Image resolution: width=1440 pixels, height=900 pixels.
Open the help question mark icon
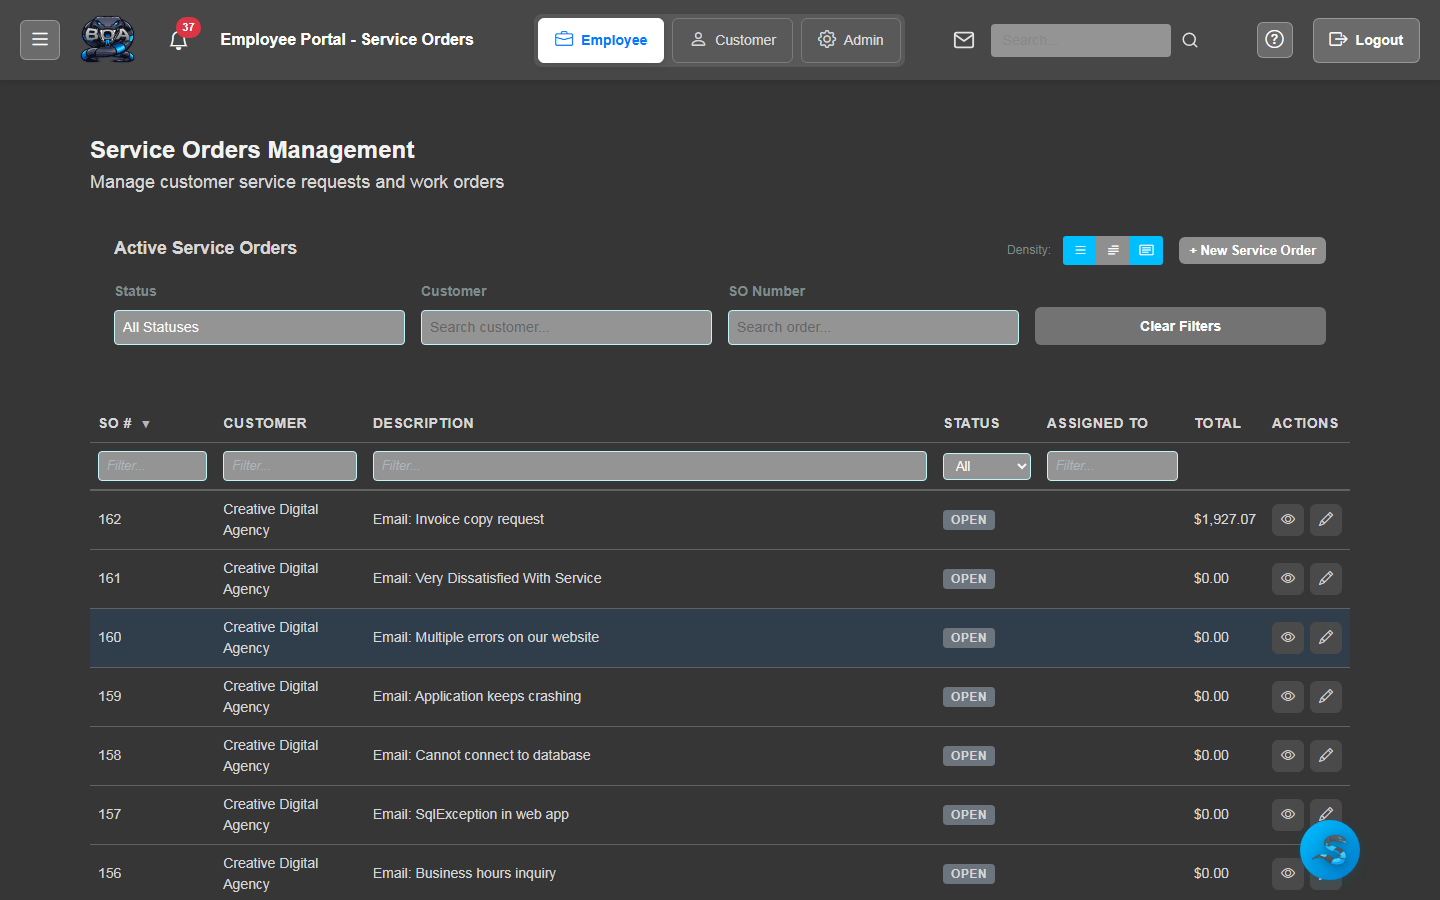pyautogui.click(x=1274, y=40)
